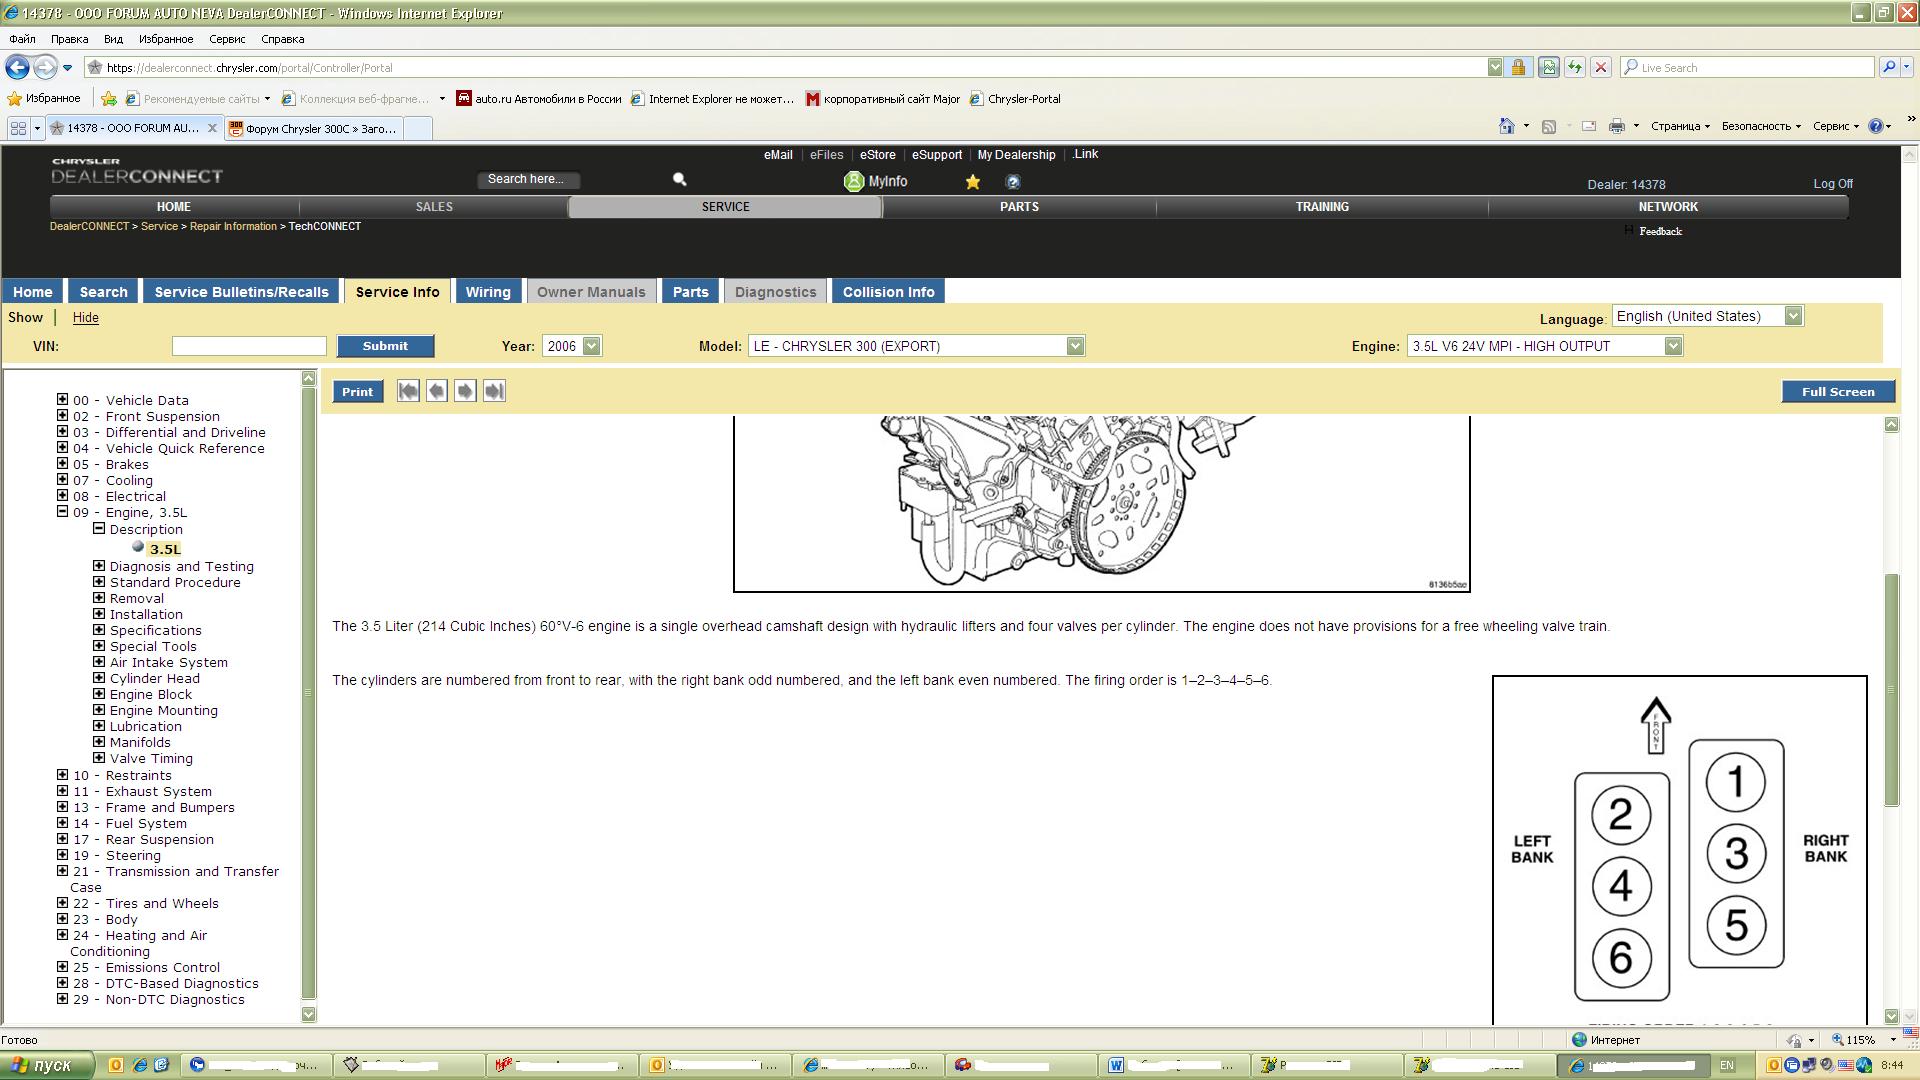Select the 3.5L tree item
Viewport: 1920px width, 1080px height.
tap(165, 549)
